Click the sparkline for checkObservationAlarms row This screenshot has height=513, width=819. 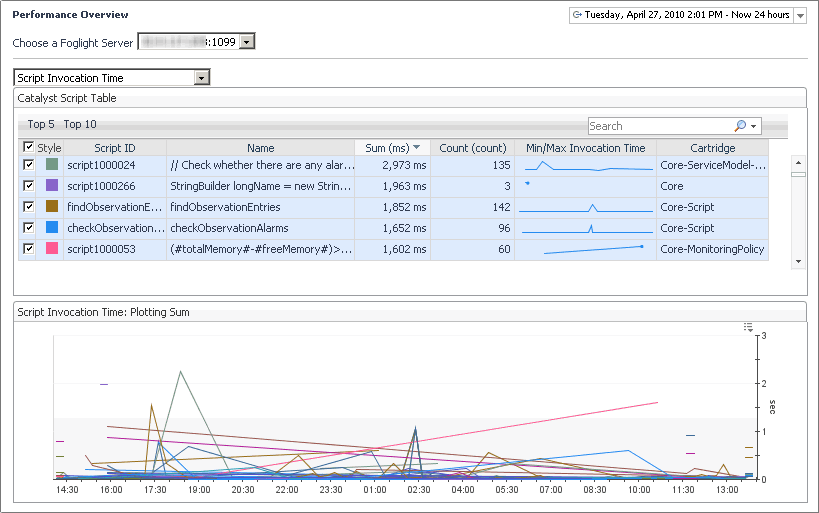point(585,228)
